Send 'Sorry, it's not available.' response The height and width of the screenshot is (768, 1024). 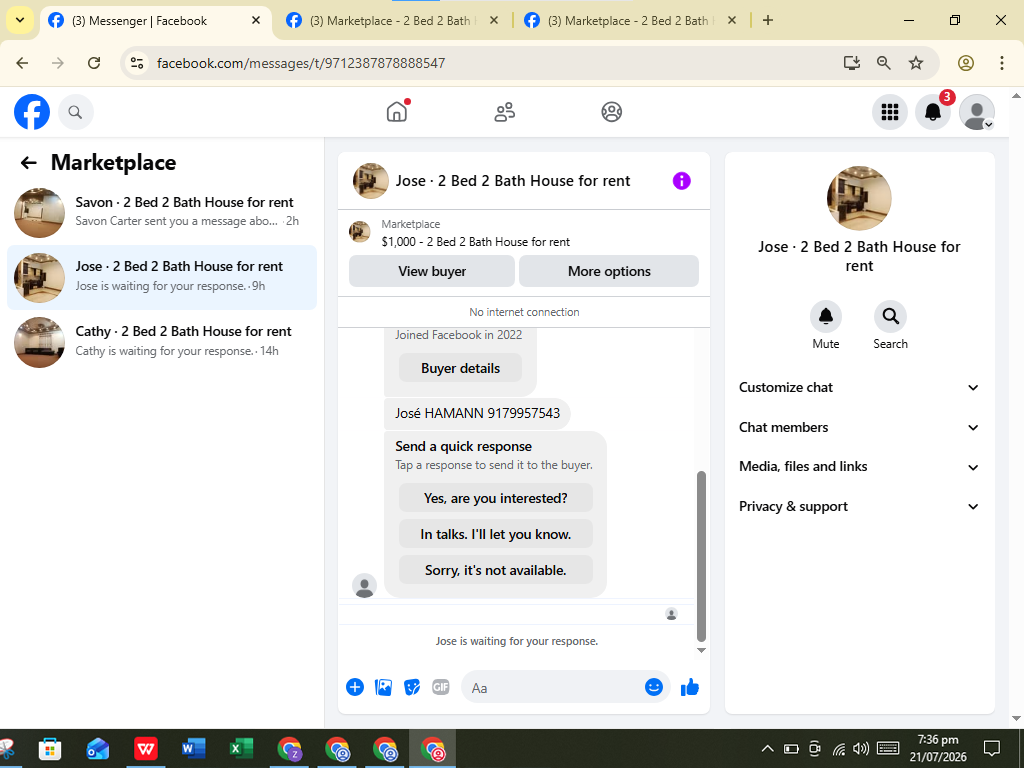496,569
